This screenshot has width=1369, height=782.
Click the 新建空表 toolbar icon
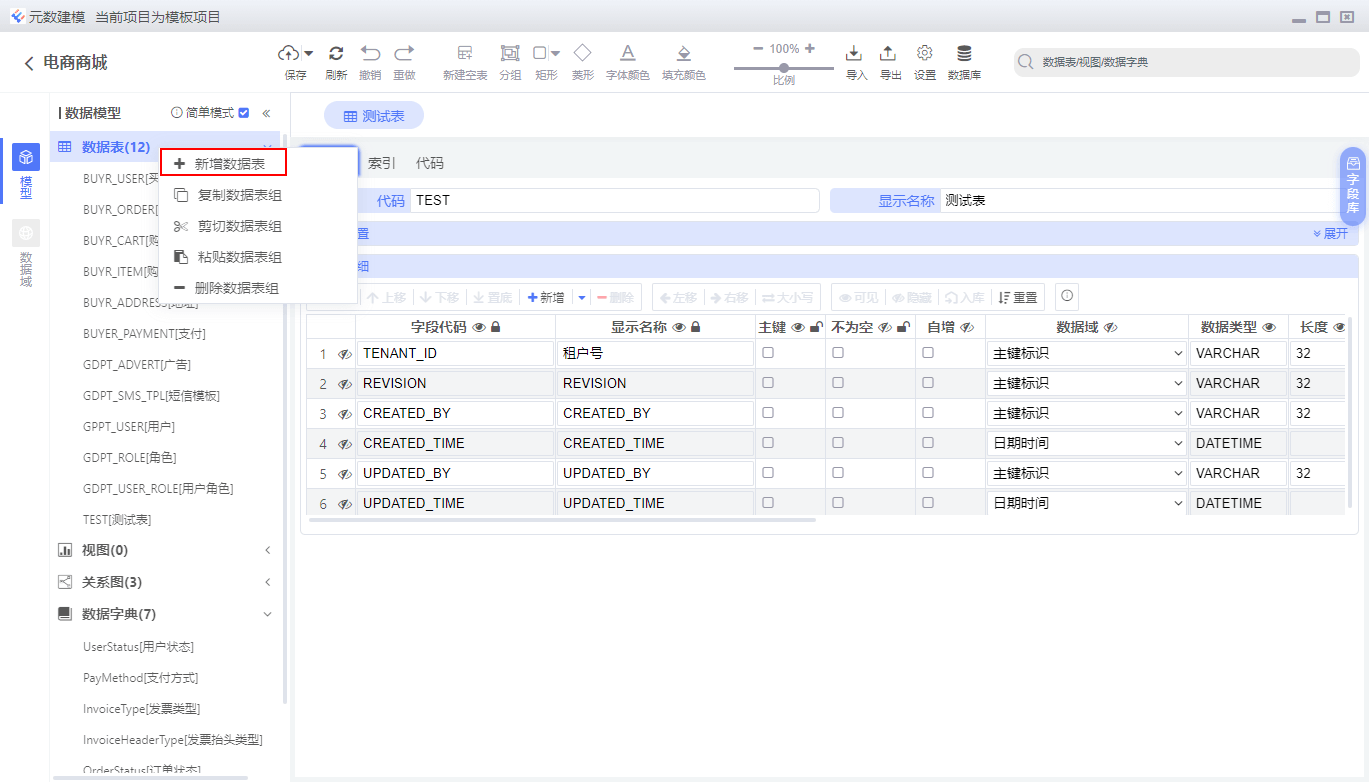coord(465,53)
